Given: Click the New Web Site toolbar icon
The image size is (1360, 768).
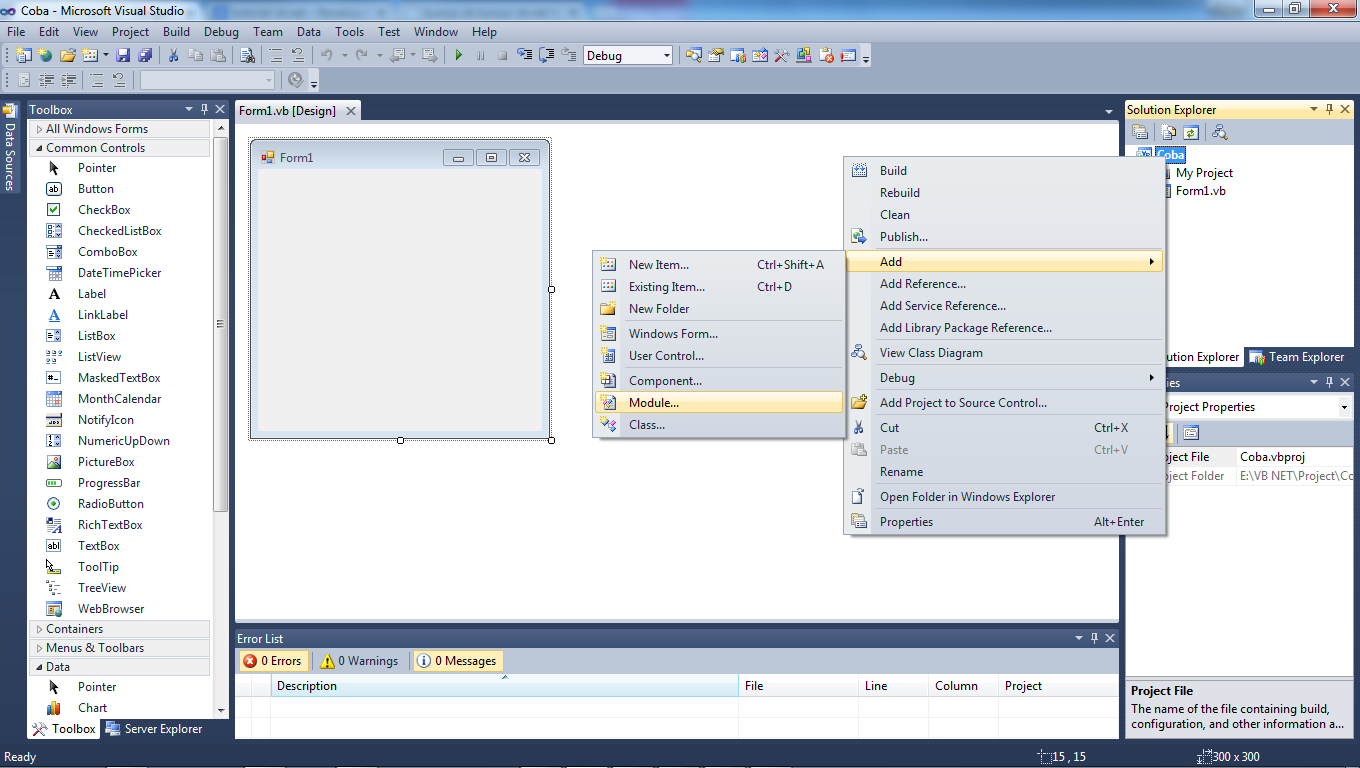Looking at the screenshot, I should click(46, 56).
